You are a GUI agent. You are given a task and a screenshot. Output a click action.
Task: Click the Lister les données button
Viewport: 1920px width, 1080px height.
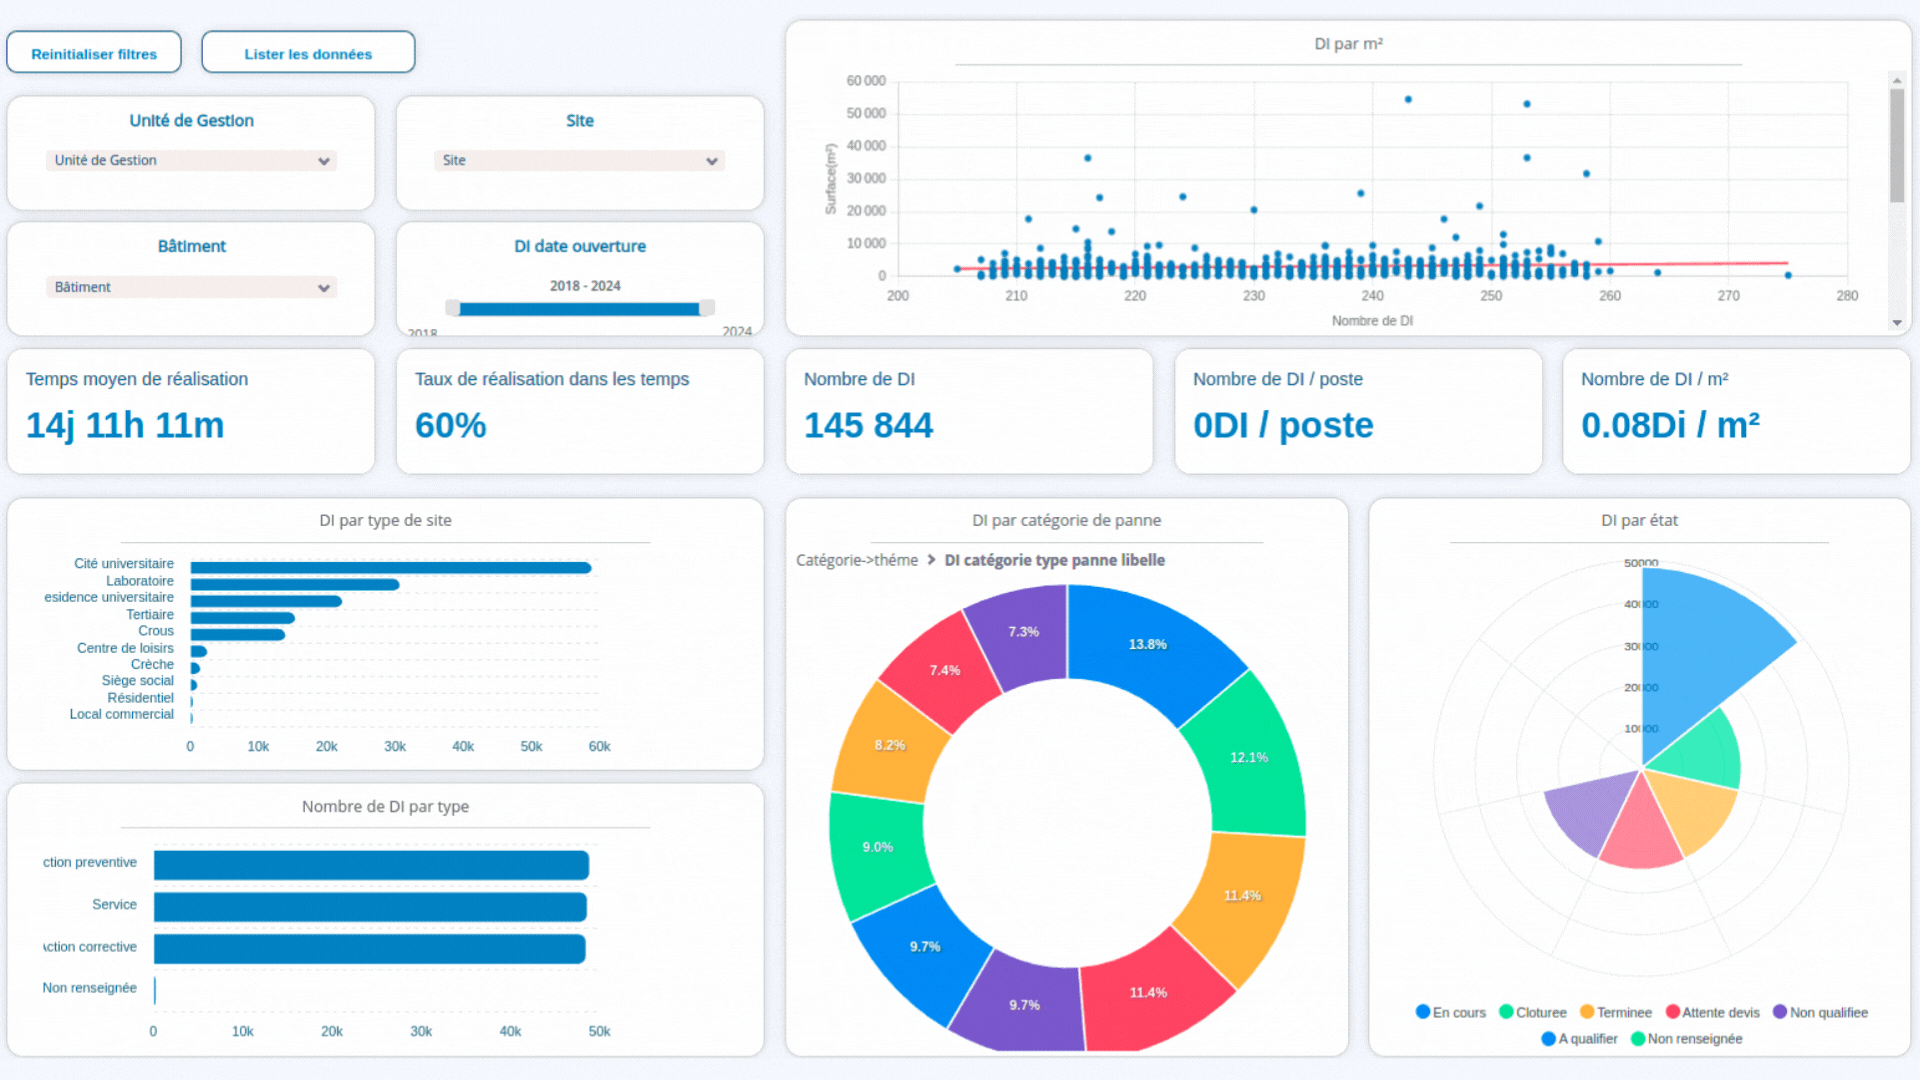pos(308,53)
